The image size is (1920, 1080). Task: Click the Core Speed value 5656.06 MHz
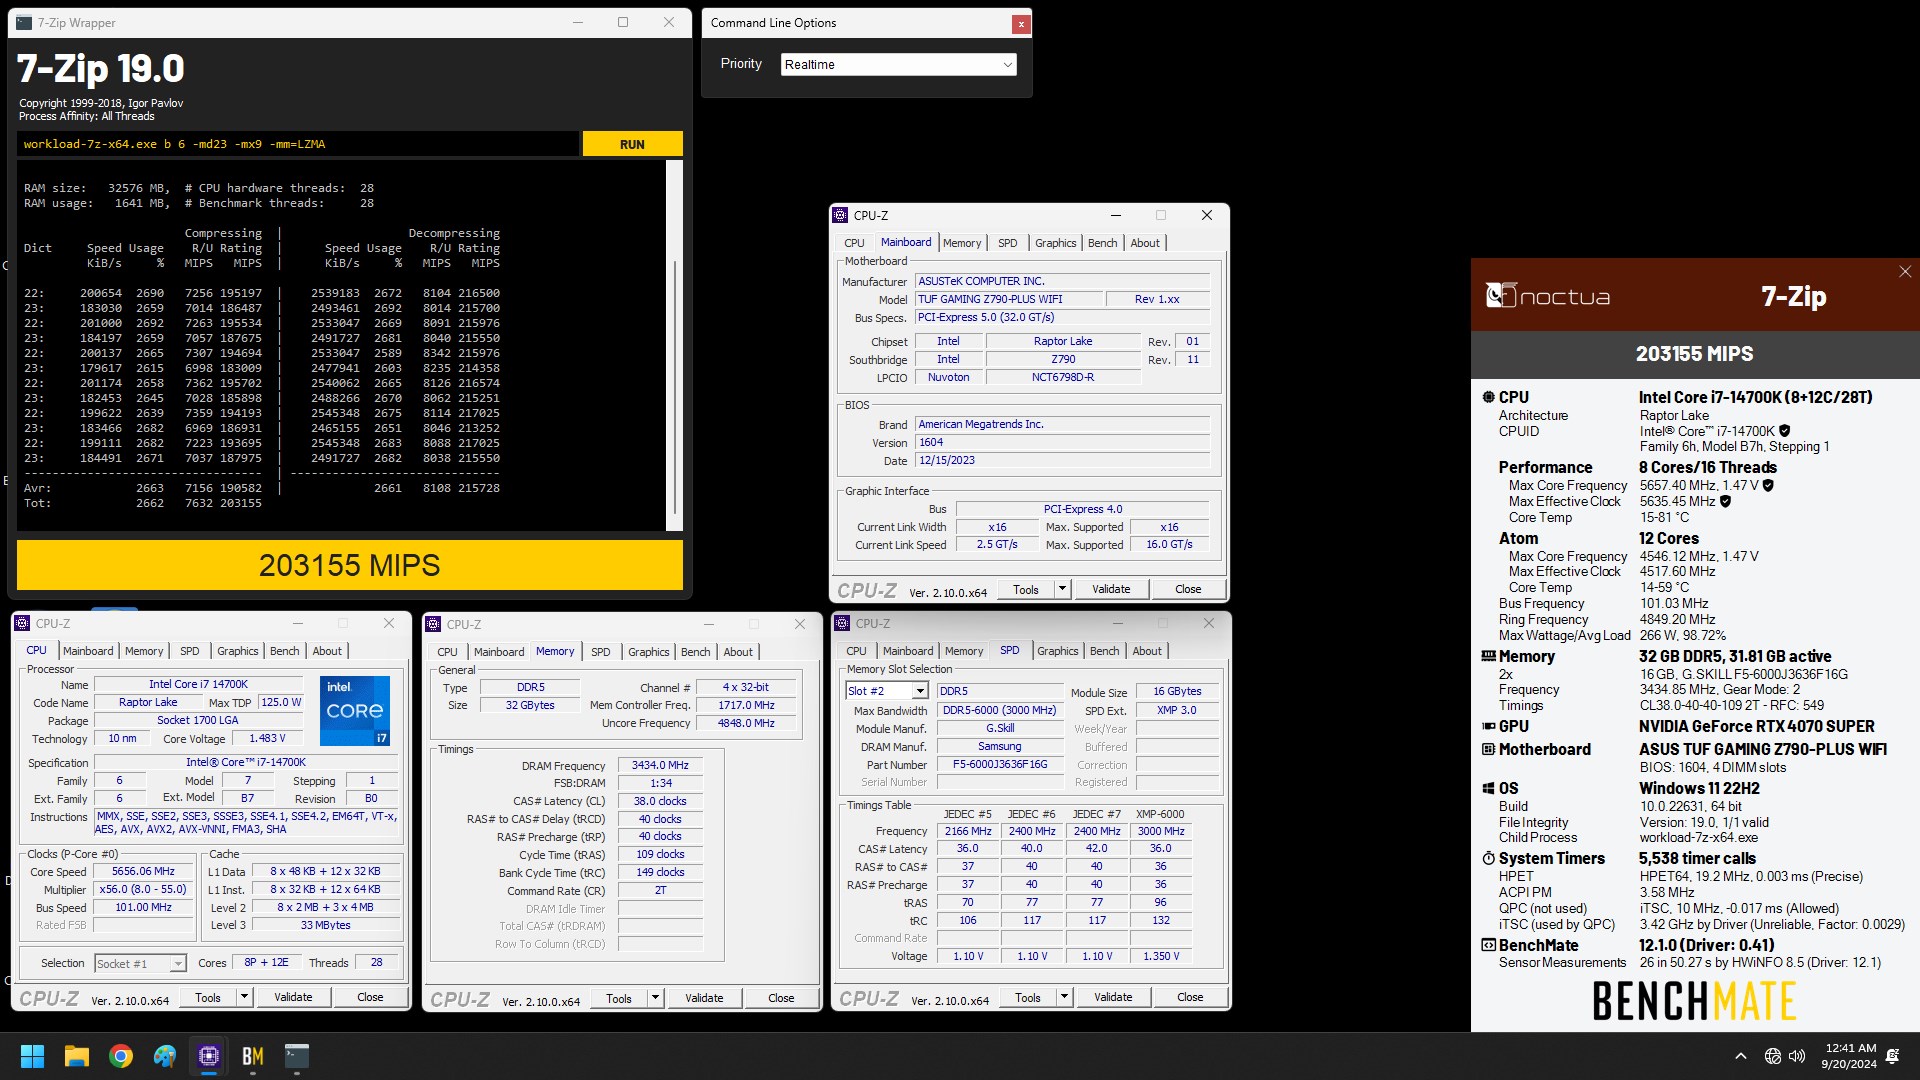(143, 872)
